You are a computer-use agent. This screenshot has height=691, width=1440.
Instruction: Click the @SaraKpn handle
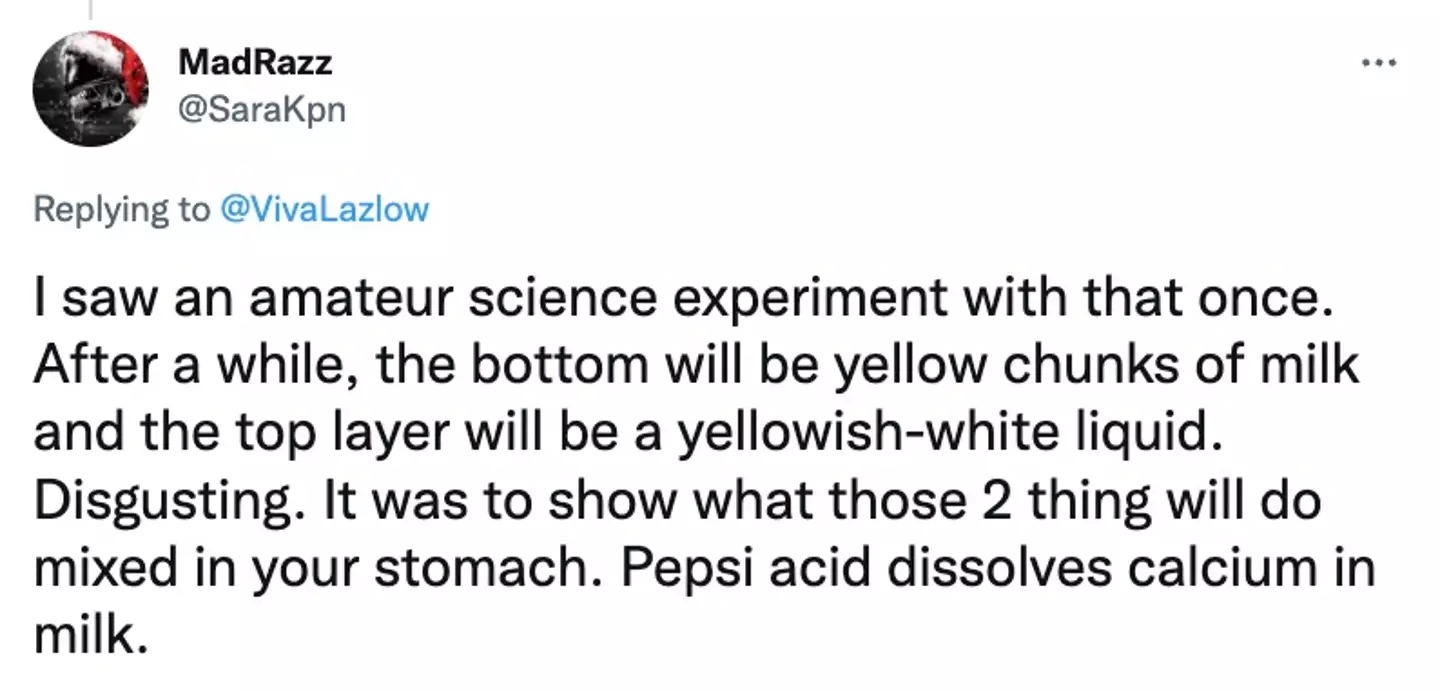click(x=262, y=108)
